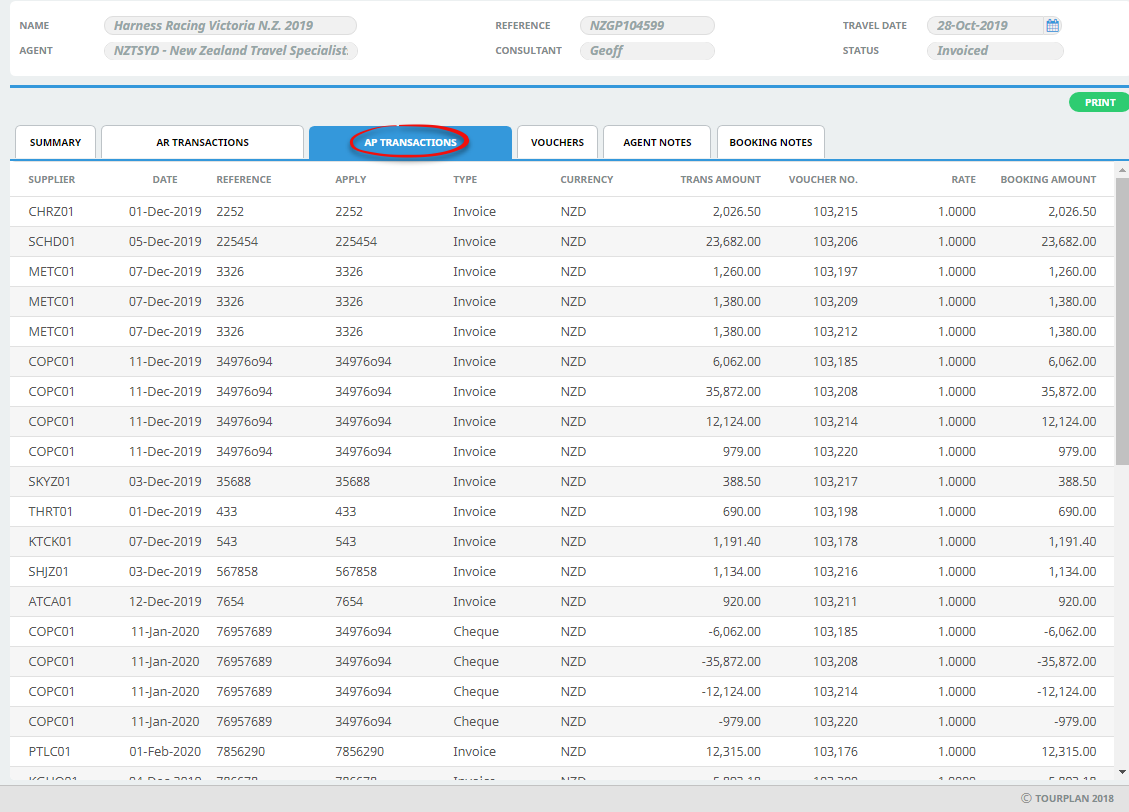Click the Status field showing Invoiced
The image size is (1129, 812).
995,51
